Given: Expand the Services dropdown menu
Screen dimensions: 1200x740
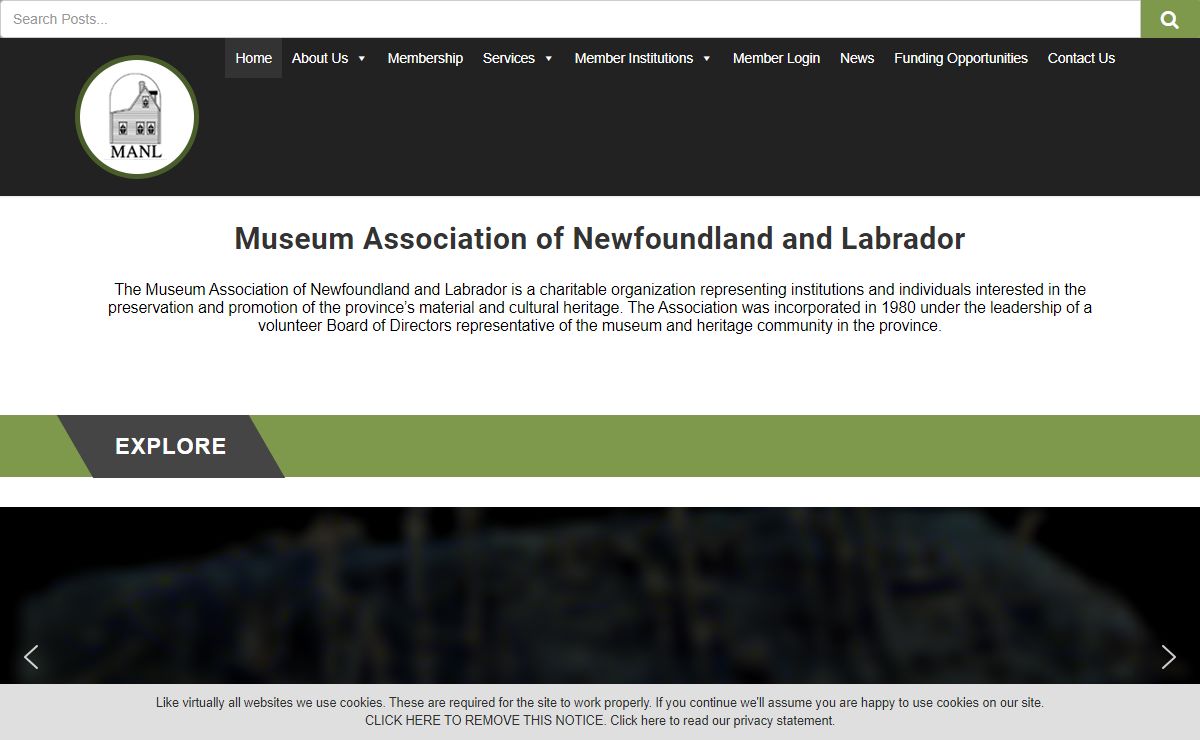Looking at the screenshot, I should (x=518, y=58).
